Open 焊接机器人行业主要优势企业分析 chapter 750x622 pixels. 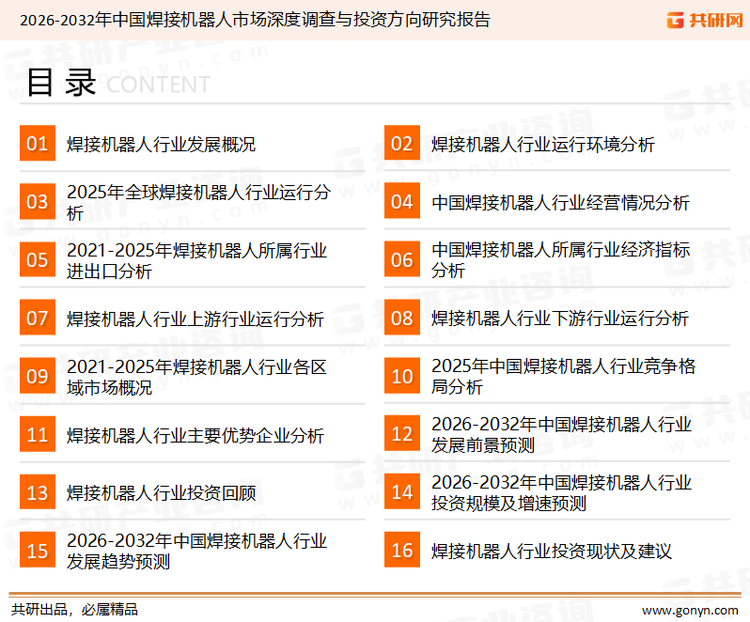click(x=195, y=435)
